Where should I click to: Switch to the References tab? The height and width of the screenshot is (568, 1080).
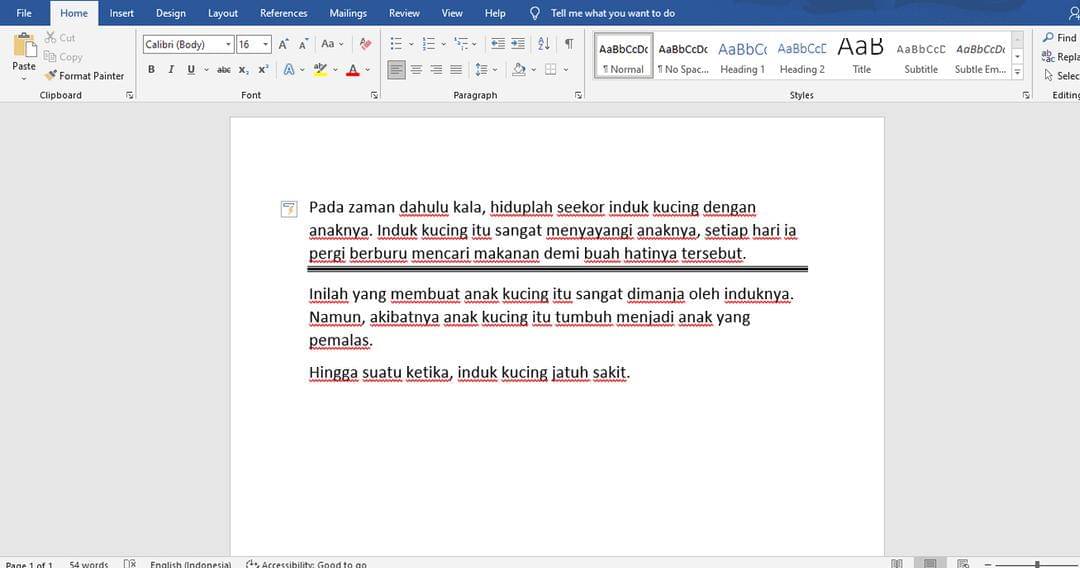point(283,13)
